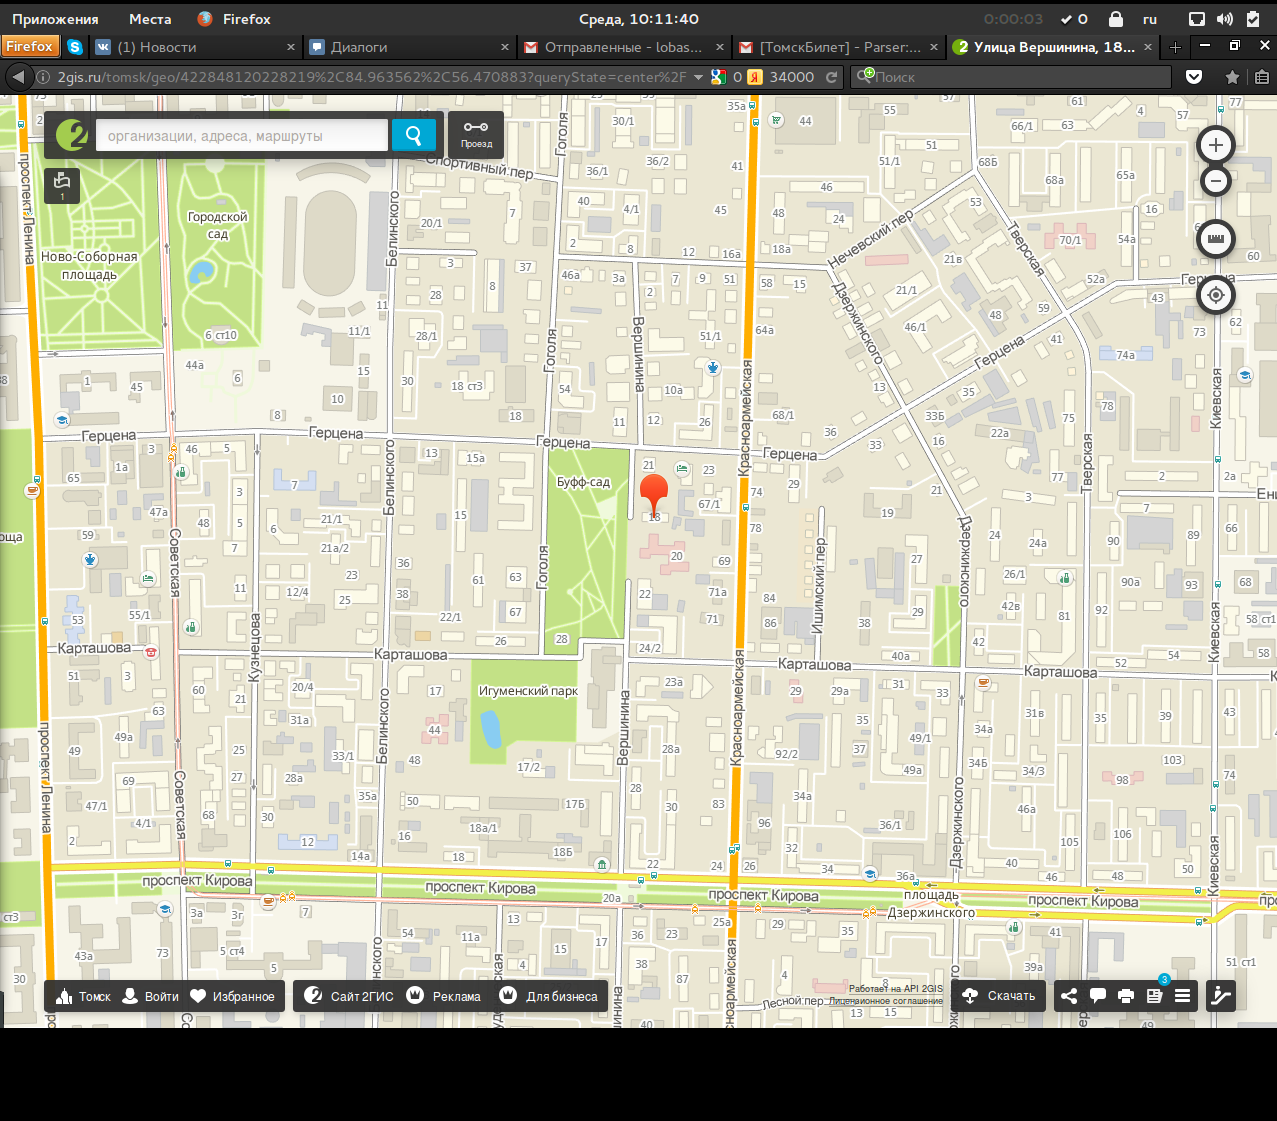Open the Проезд route planner

pyautogui.click(x=476, y=134)
